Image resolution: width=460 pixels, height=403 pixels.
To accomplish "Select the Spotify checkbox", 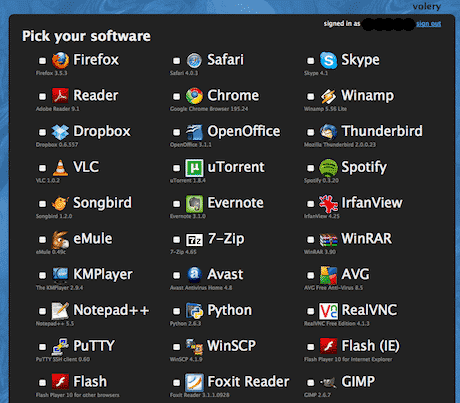I will click(x=310, y=168).
